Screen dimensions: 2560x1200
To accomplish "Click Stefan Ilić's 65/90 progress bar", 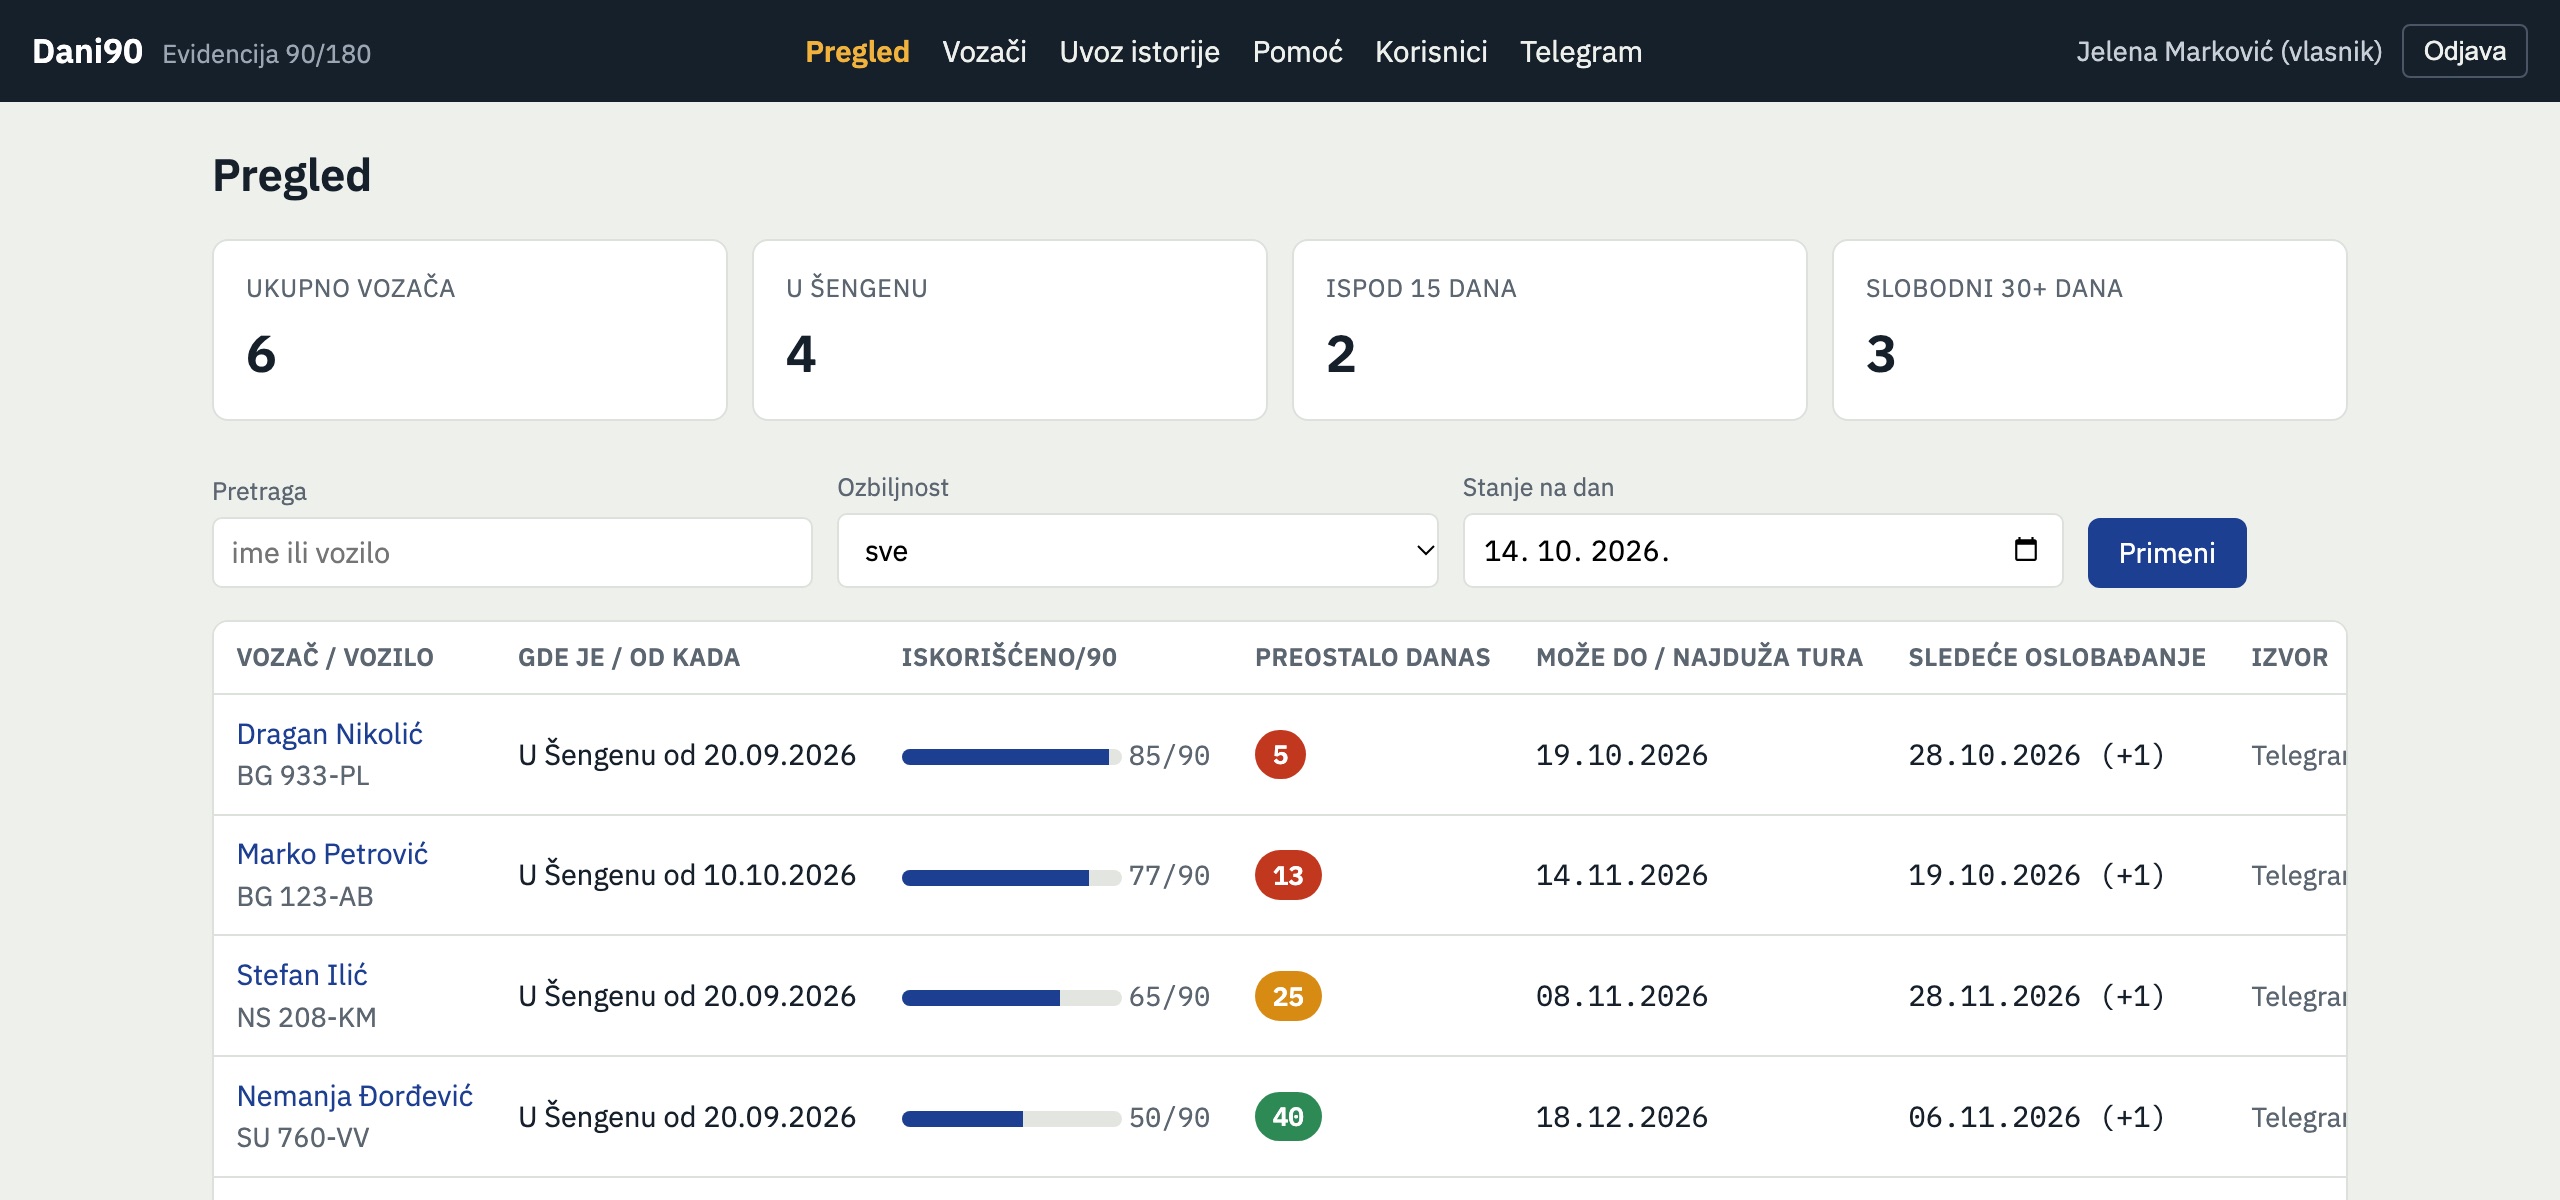I will (x=1011, y=997).
